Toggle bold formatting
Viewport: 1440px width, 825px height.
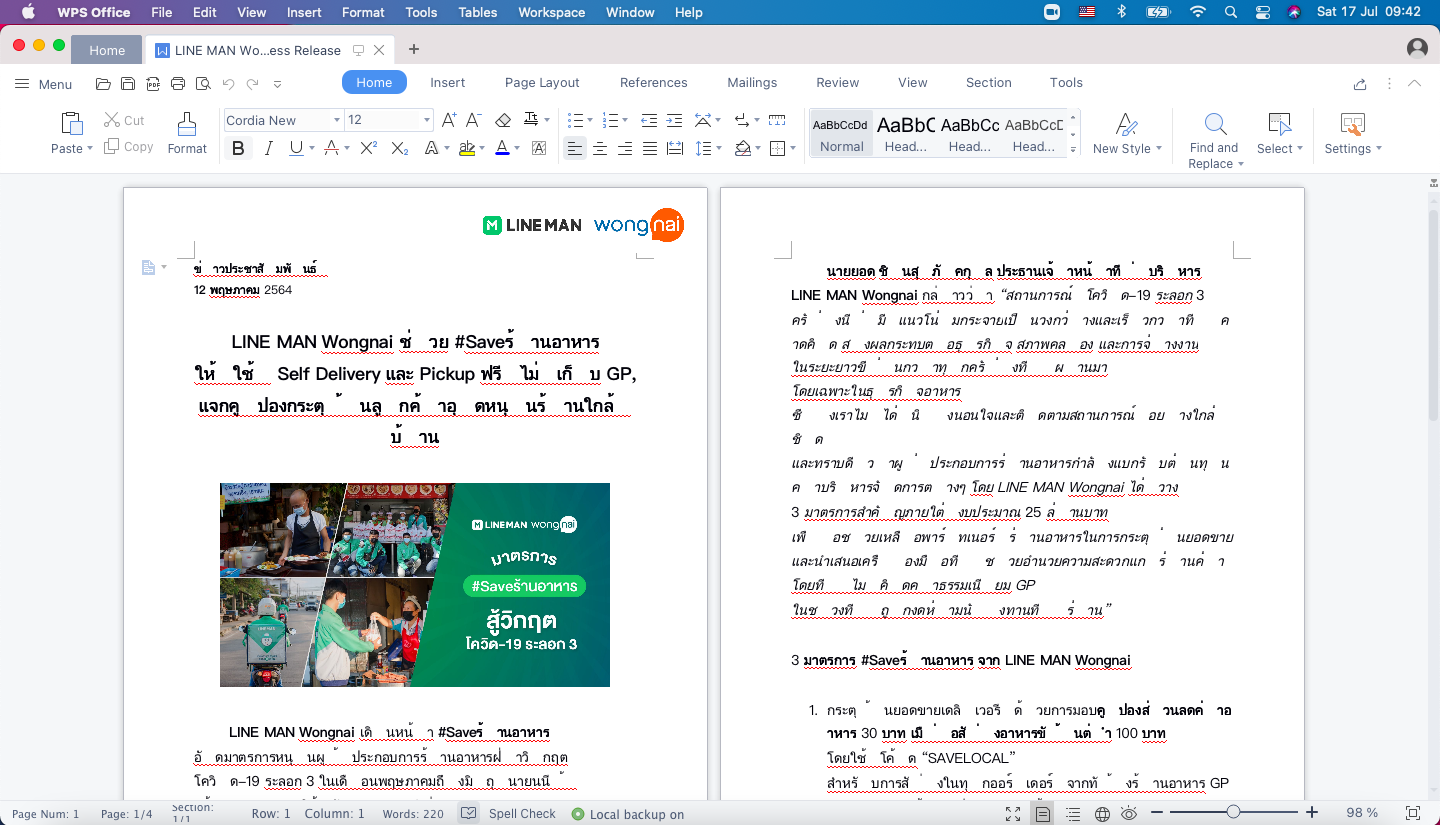coord(238,148)
